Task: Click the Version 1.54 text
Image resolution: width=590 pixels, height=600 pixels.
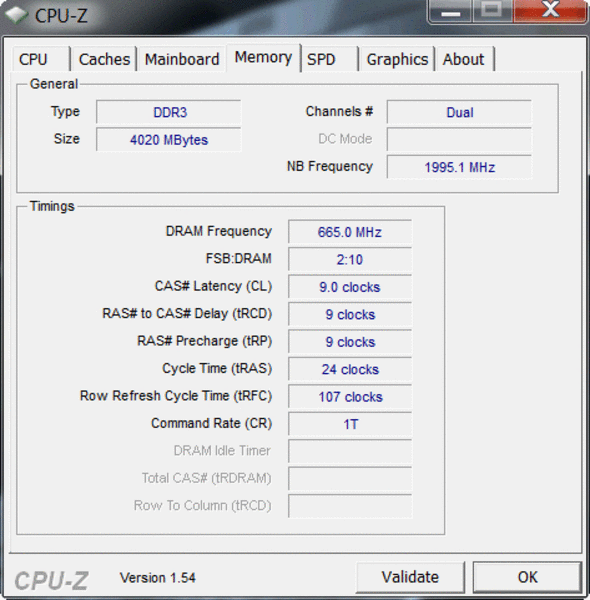Action: pos(158,578)
